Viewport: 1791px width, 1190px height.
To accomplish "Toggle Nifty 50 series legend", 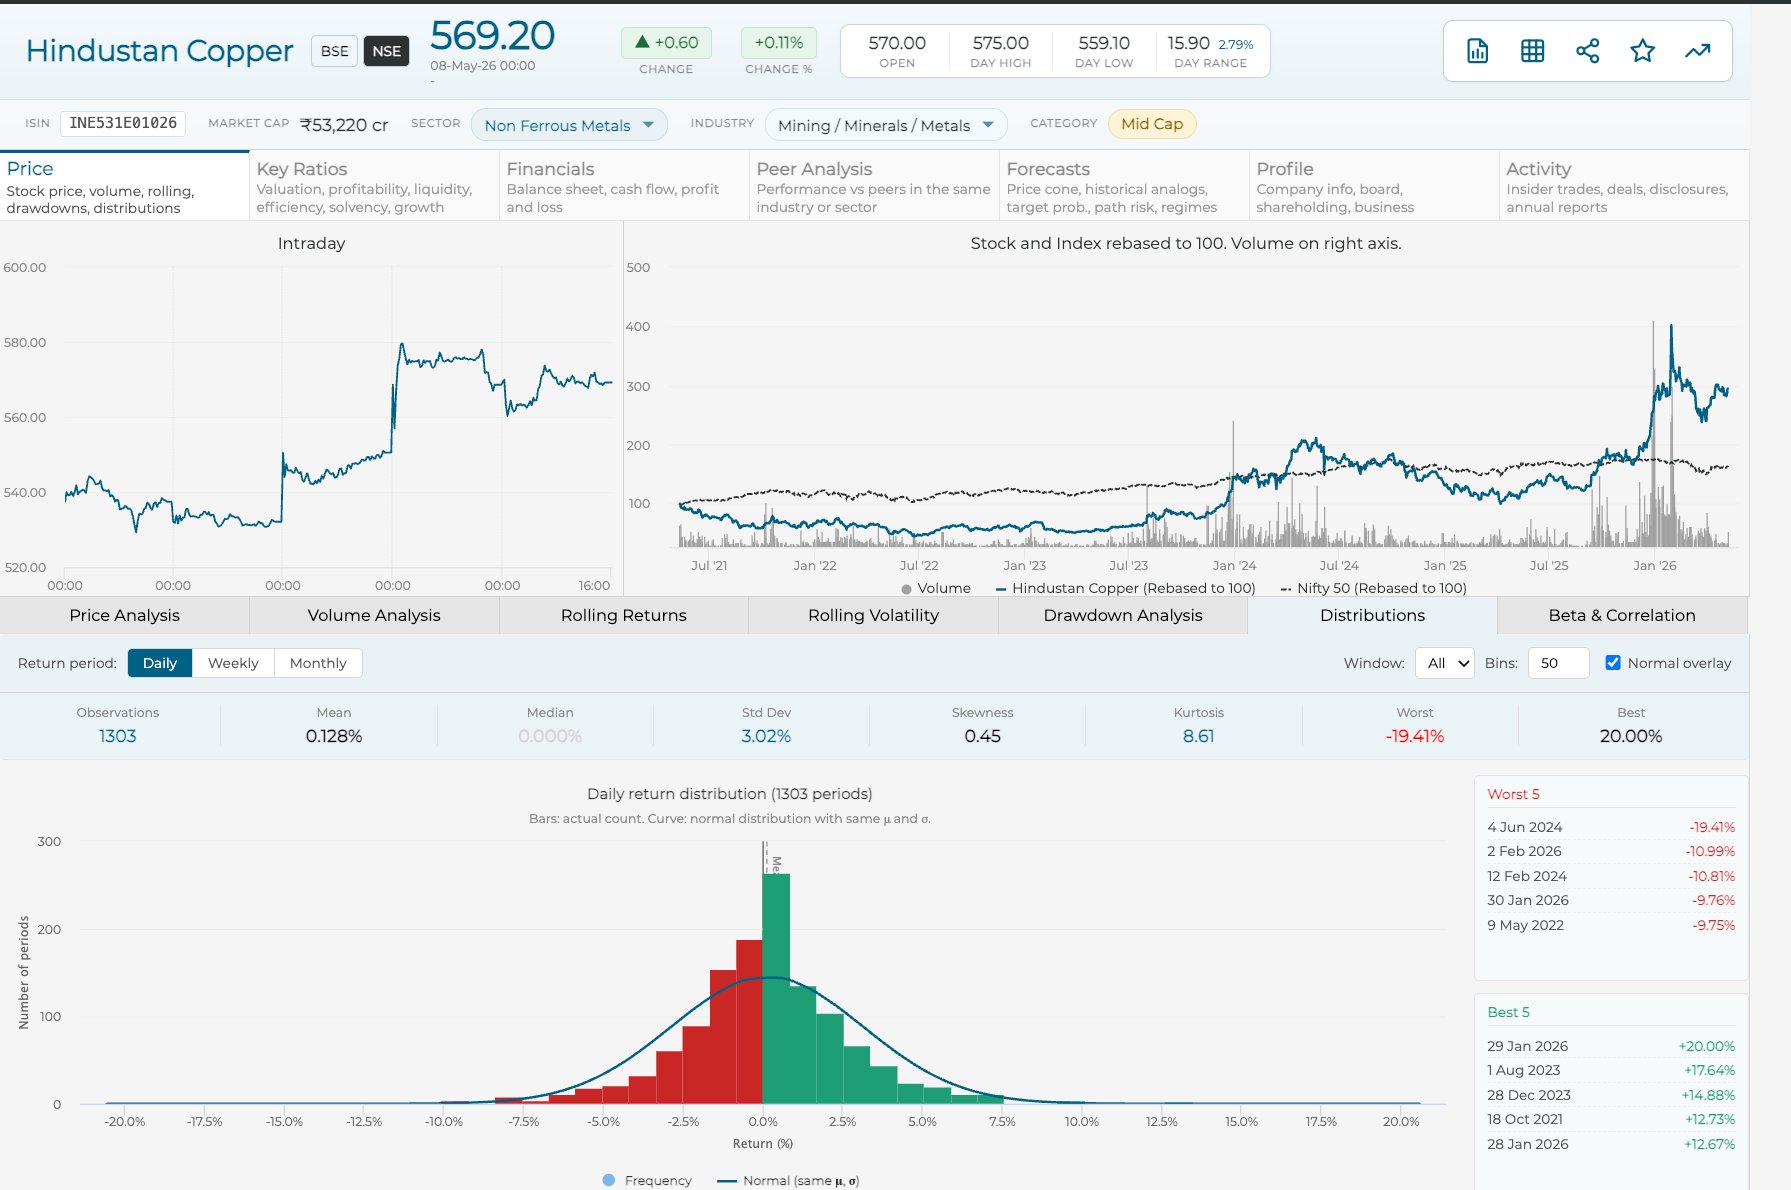I will pyautogui.click(x=1373, y=588).
